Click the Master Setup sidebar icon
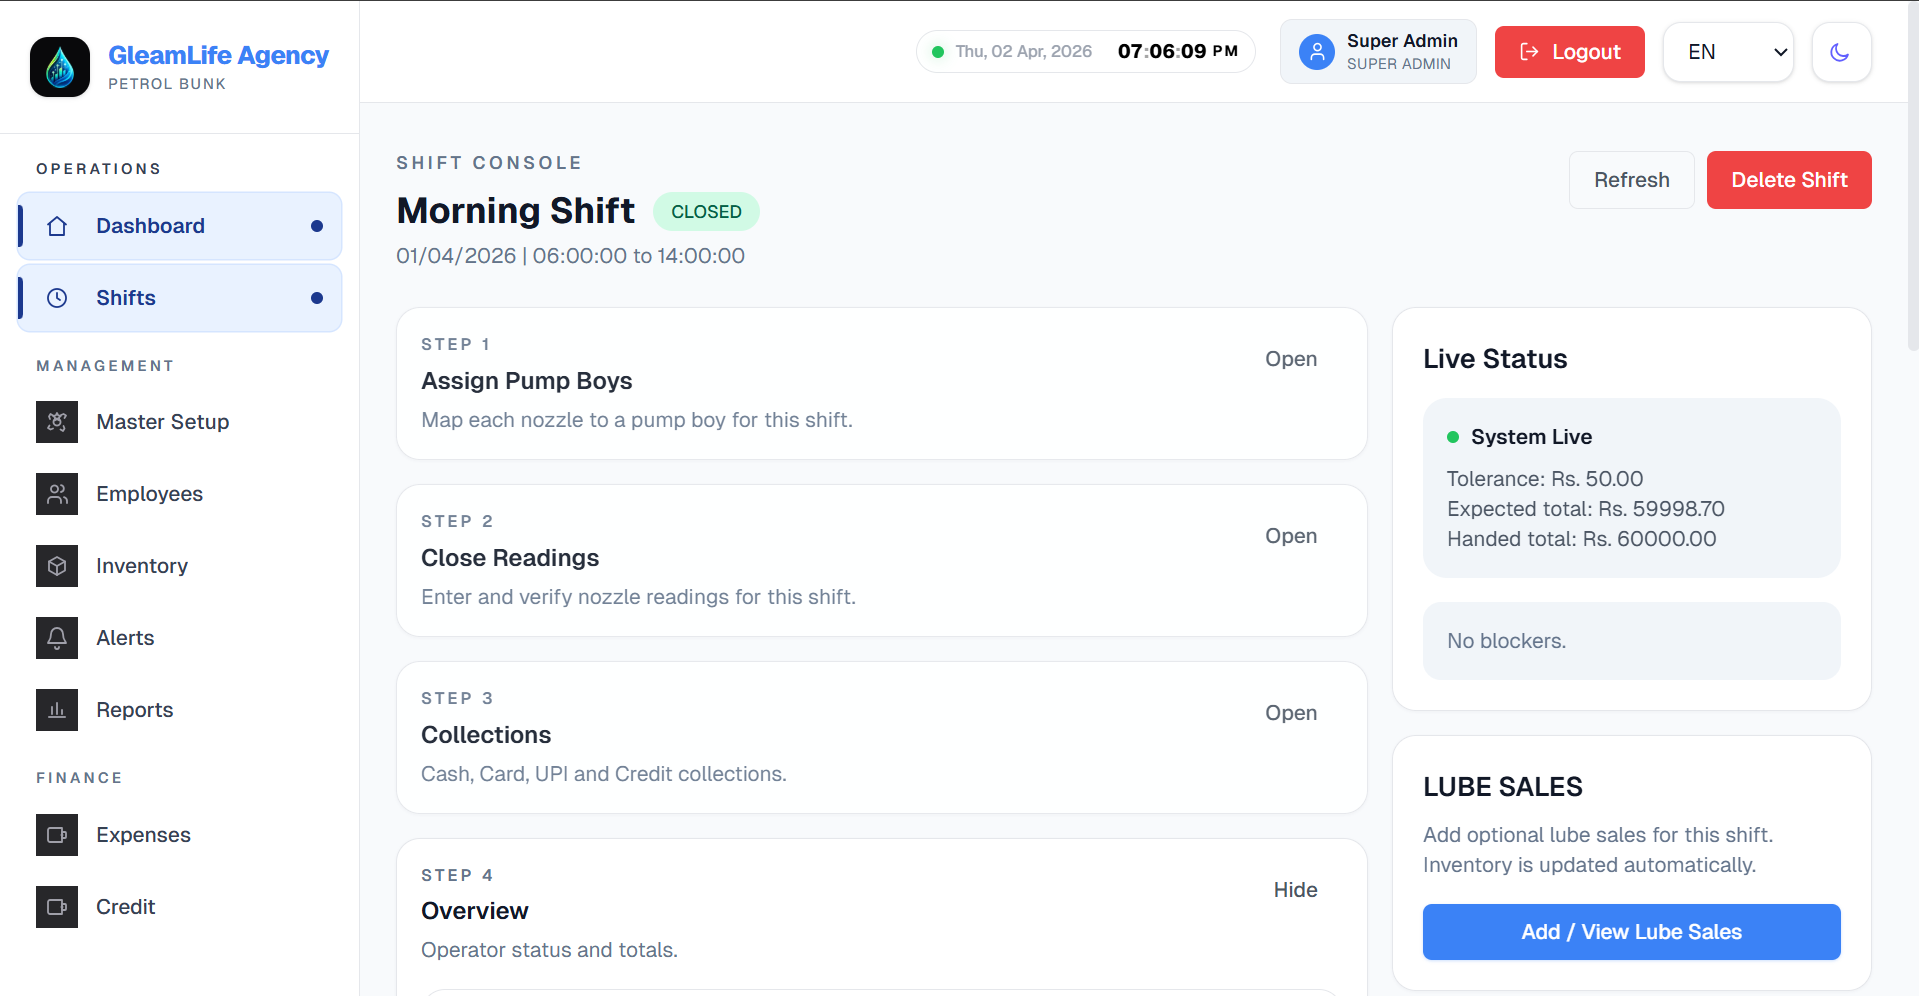This screenshot has width=1919, height=996. pyautogui.click(x=57, y=422)
